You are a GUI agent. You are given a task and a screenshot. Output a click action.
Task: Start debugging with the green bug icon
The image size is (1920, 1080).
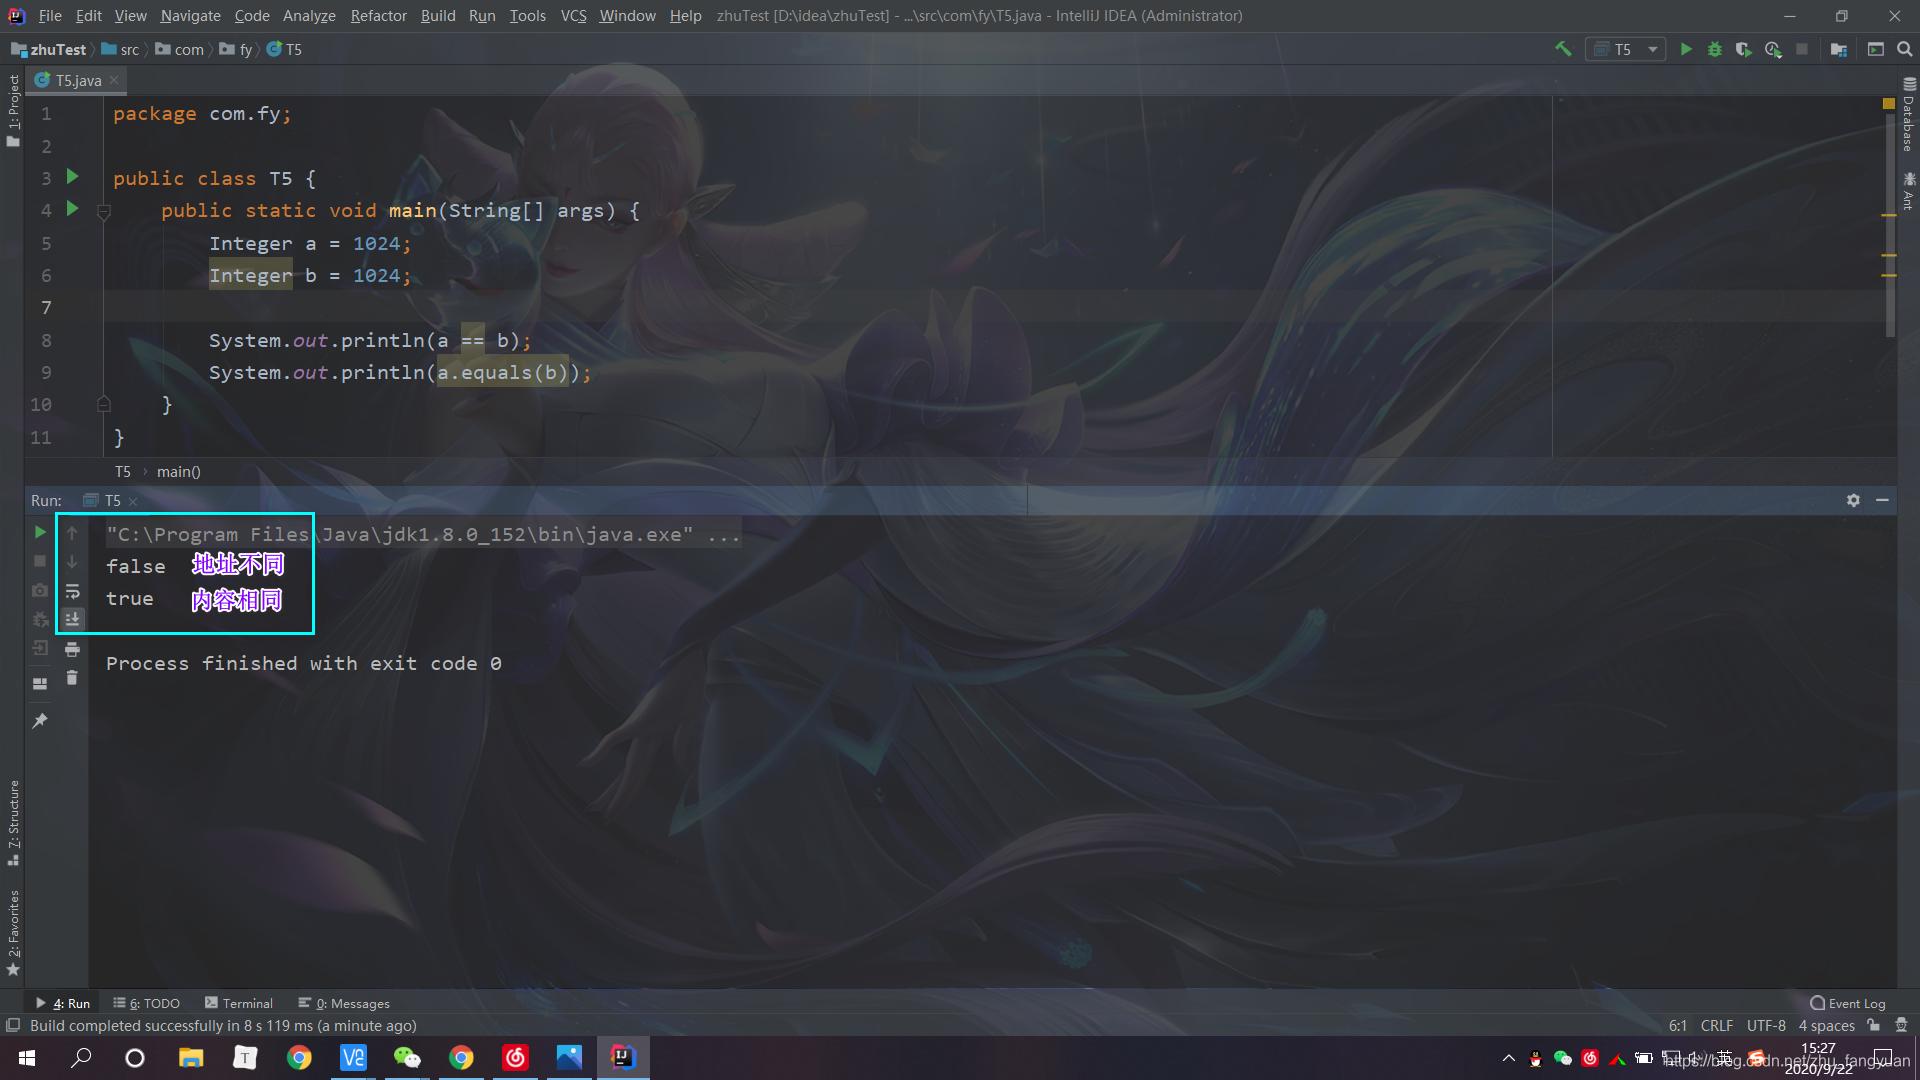point(1715,49)
